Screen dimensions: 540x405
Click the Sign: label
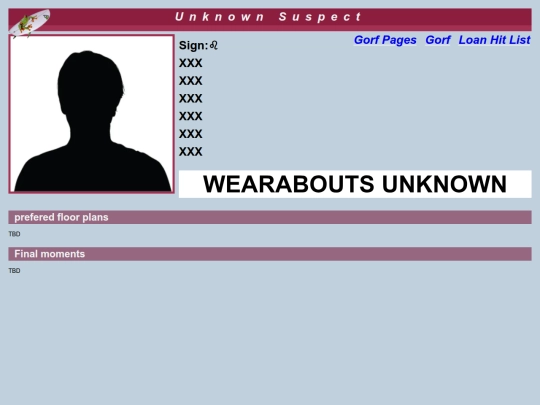(x=194, y=45)
